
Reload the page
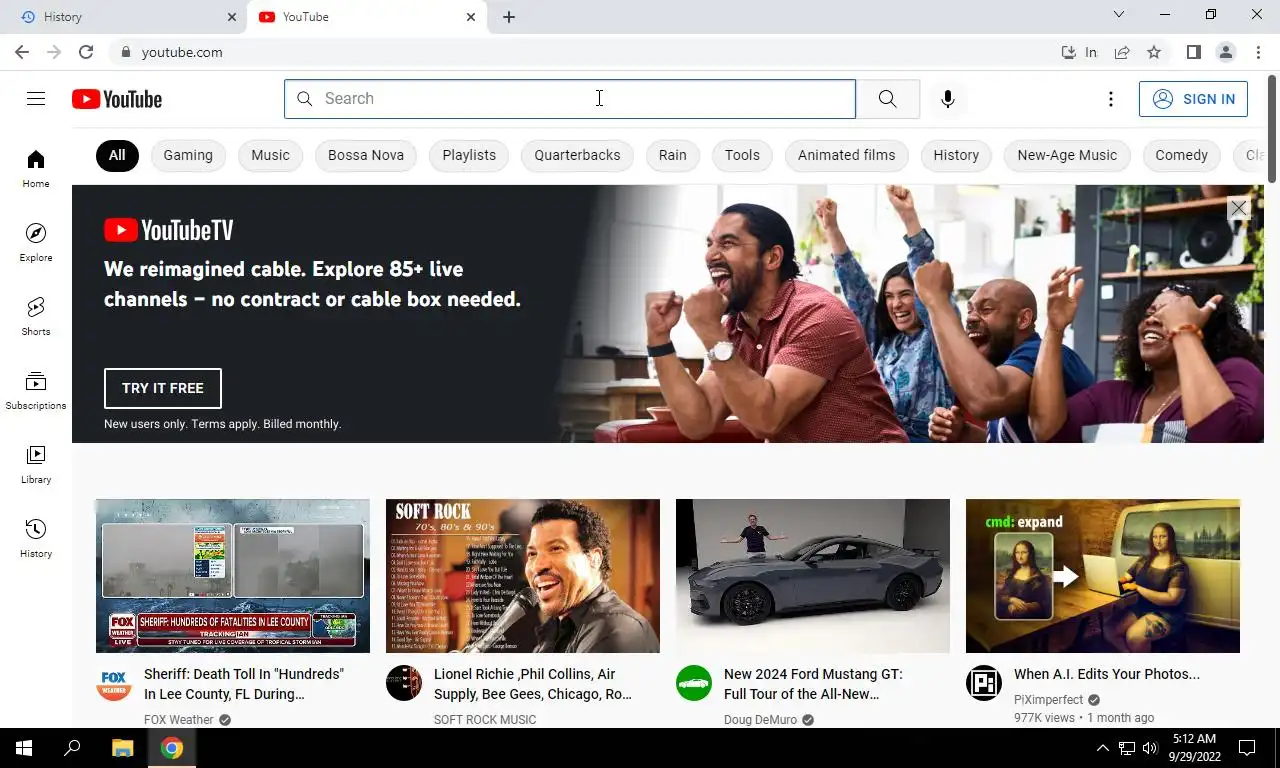tap(86, 52)
